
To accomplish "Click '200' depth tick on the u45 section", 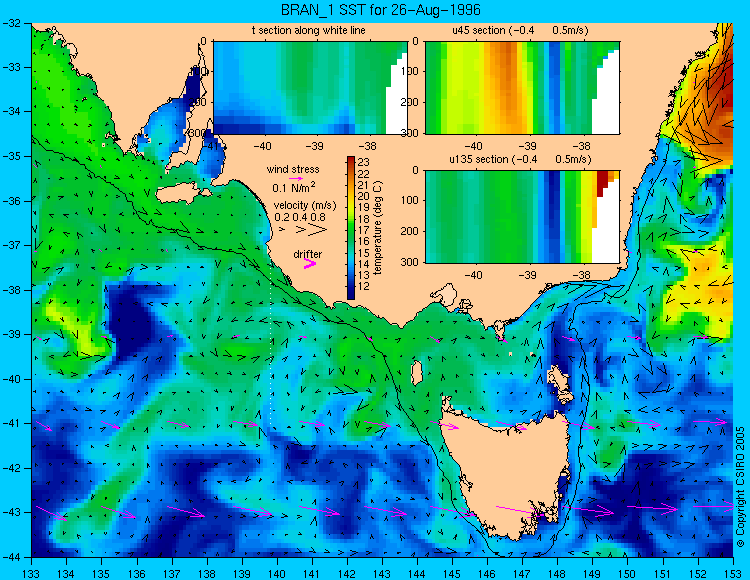I will [x=411, y=102].
